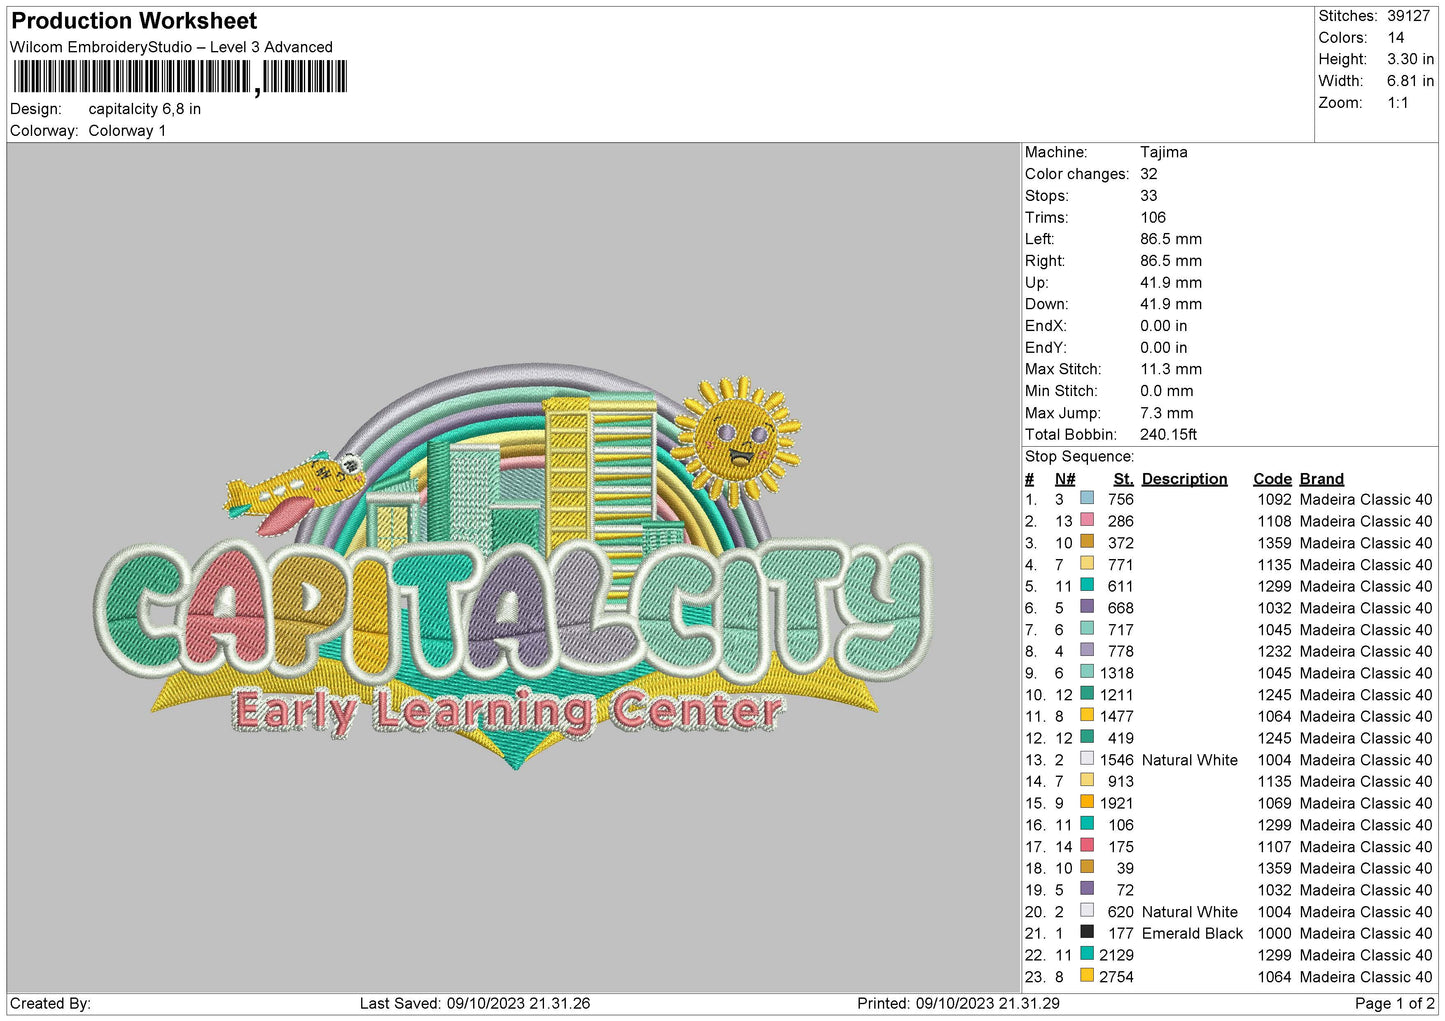Click the Min Stitch value 0.0 mm
This screenshot has height=1021, width=1445.
1167,391
